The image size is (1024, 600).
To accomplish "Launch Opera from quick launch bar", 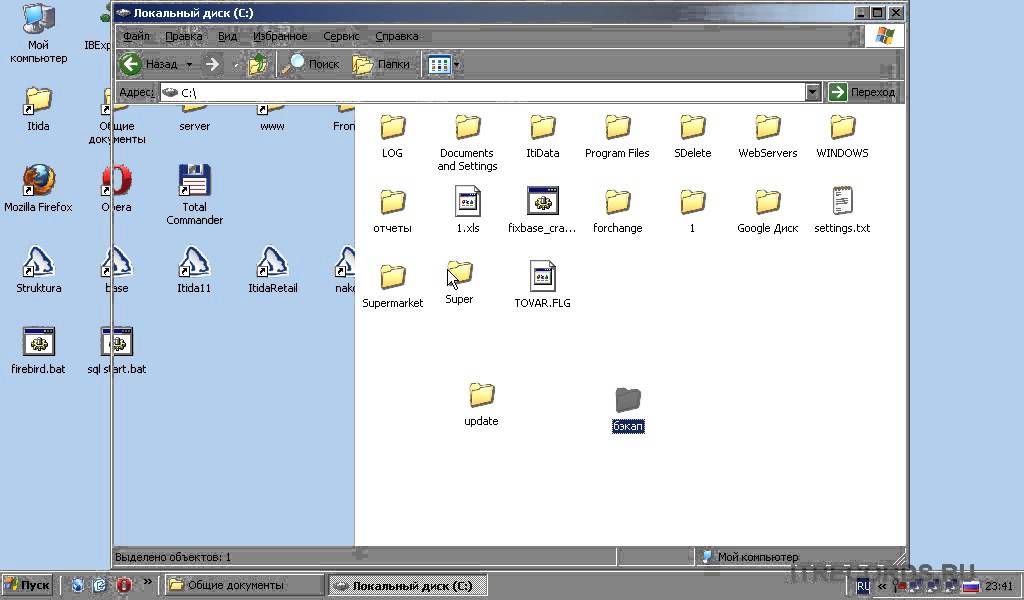I will tap(123, 585).
